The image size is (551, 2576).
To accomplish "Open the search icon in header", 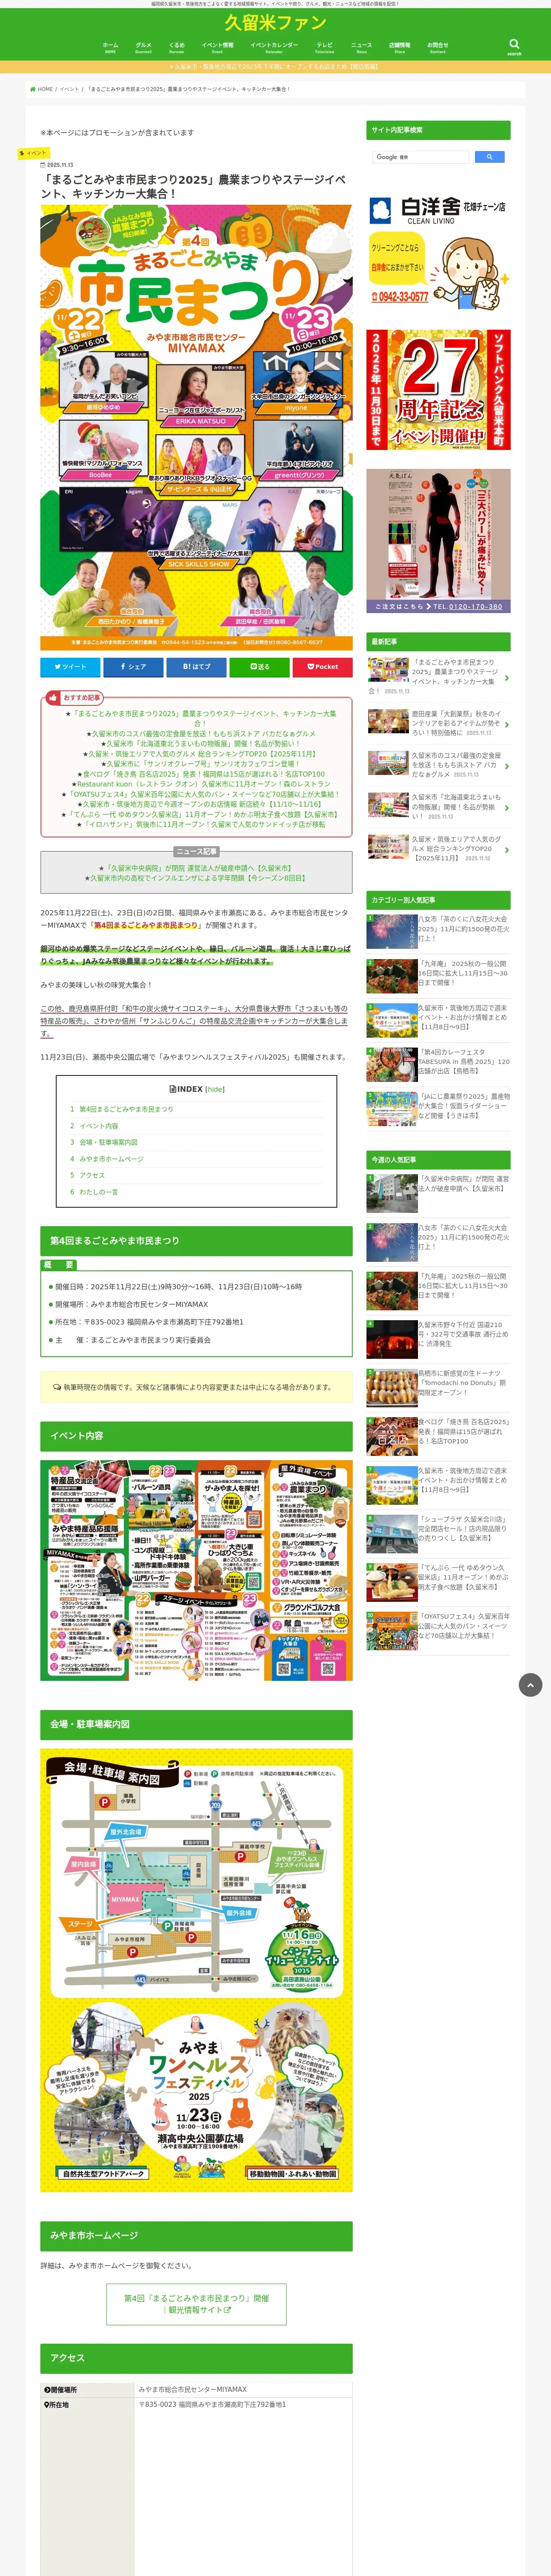I will [x=514, y=45].
